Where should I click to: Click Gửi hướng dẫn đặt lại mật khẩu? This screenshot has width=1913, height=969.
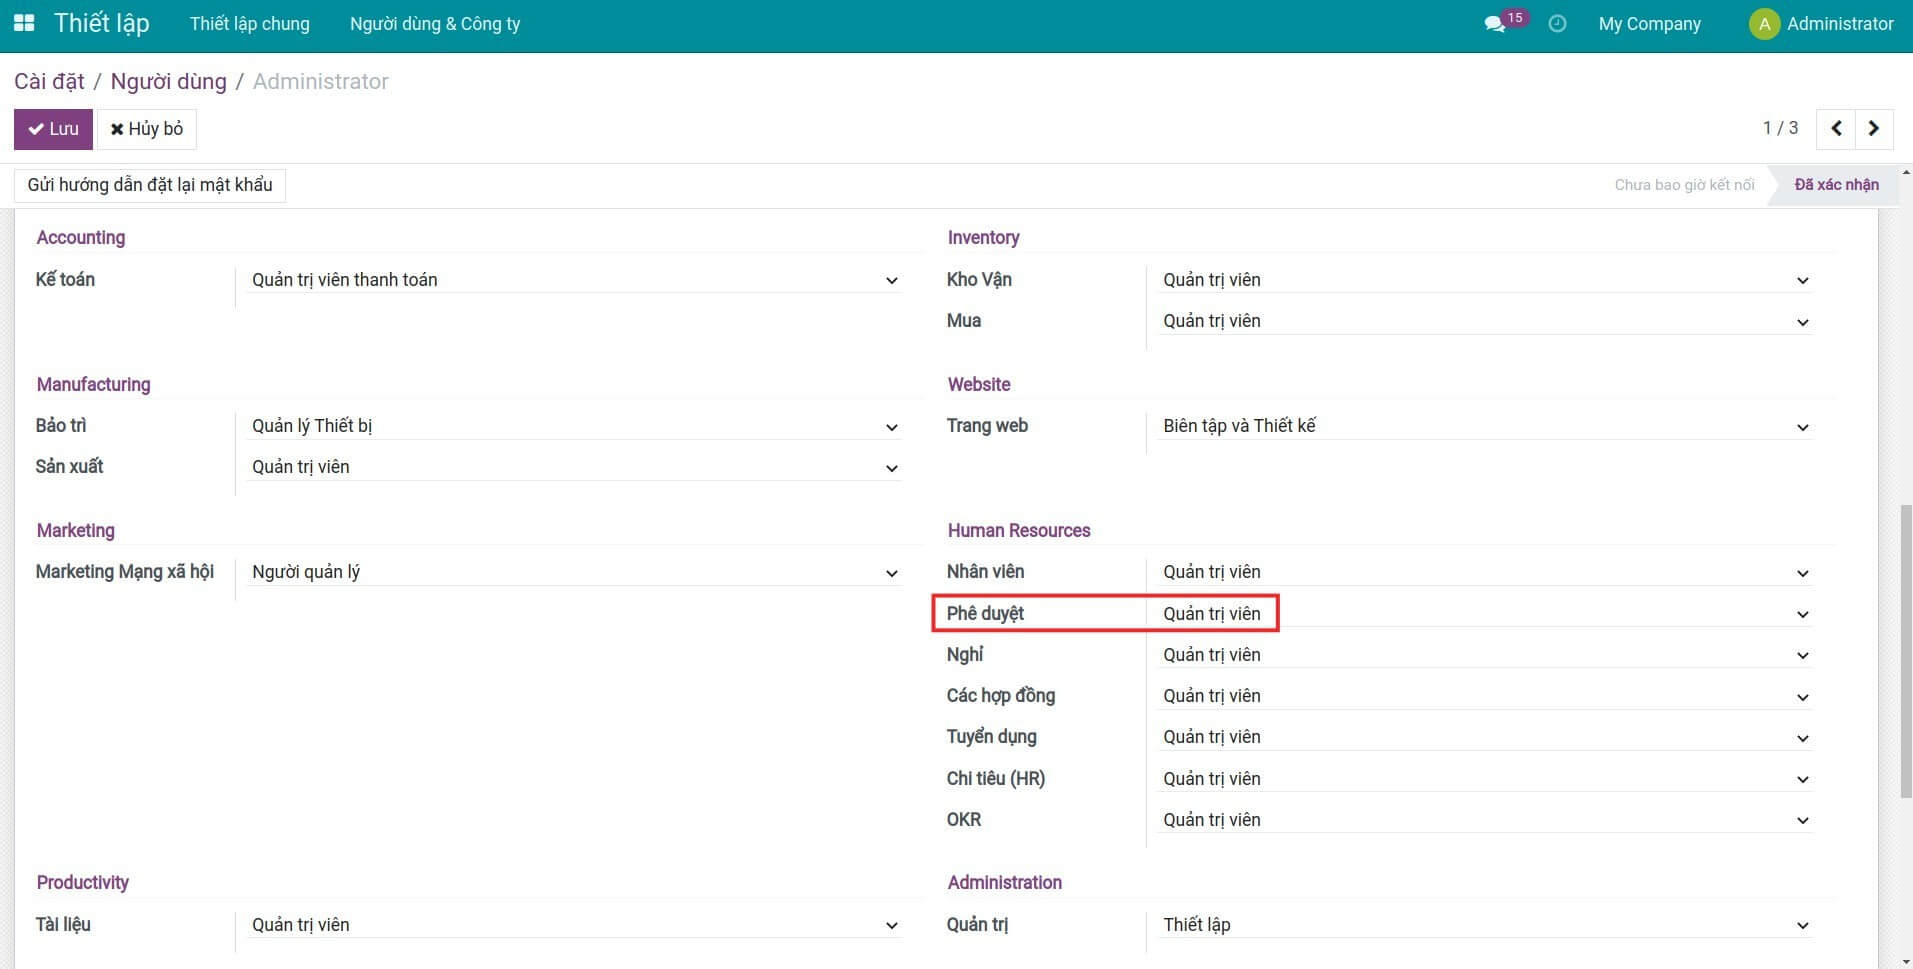click(x=150, y=185)
